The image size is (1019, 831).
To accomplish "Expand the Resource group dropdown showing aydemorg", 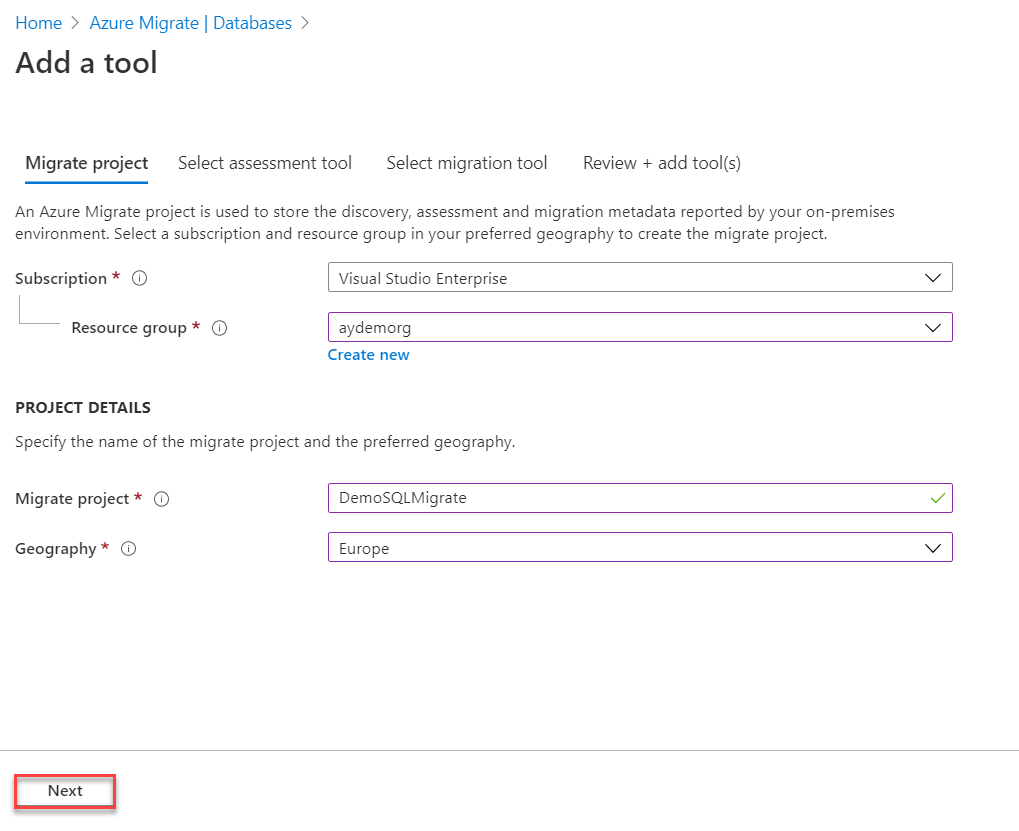I will [x=640, y=327].
